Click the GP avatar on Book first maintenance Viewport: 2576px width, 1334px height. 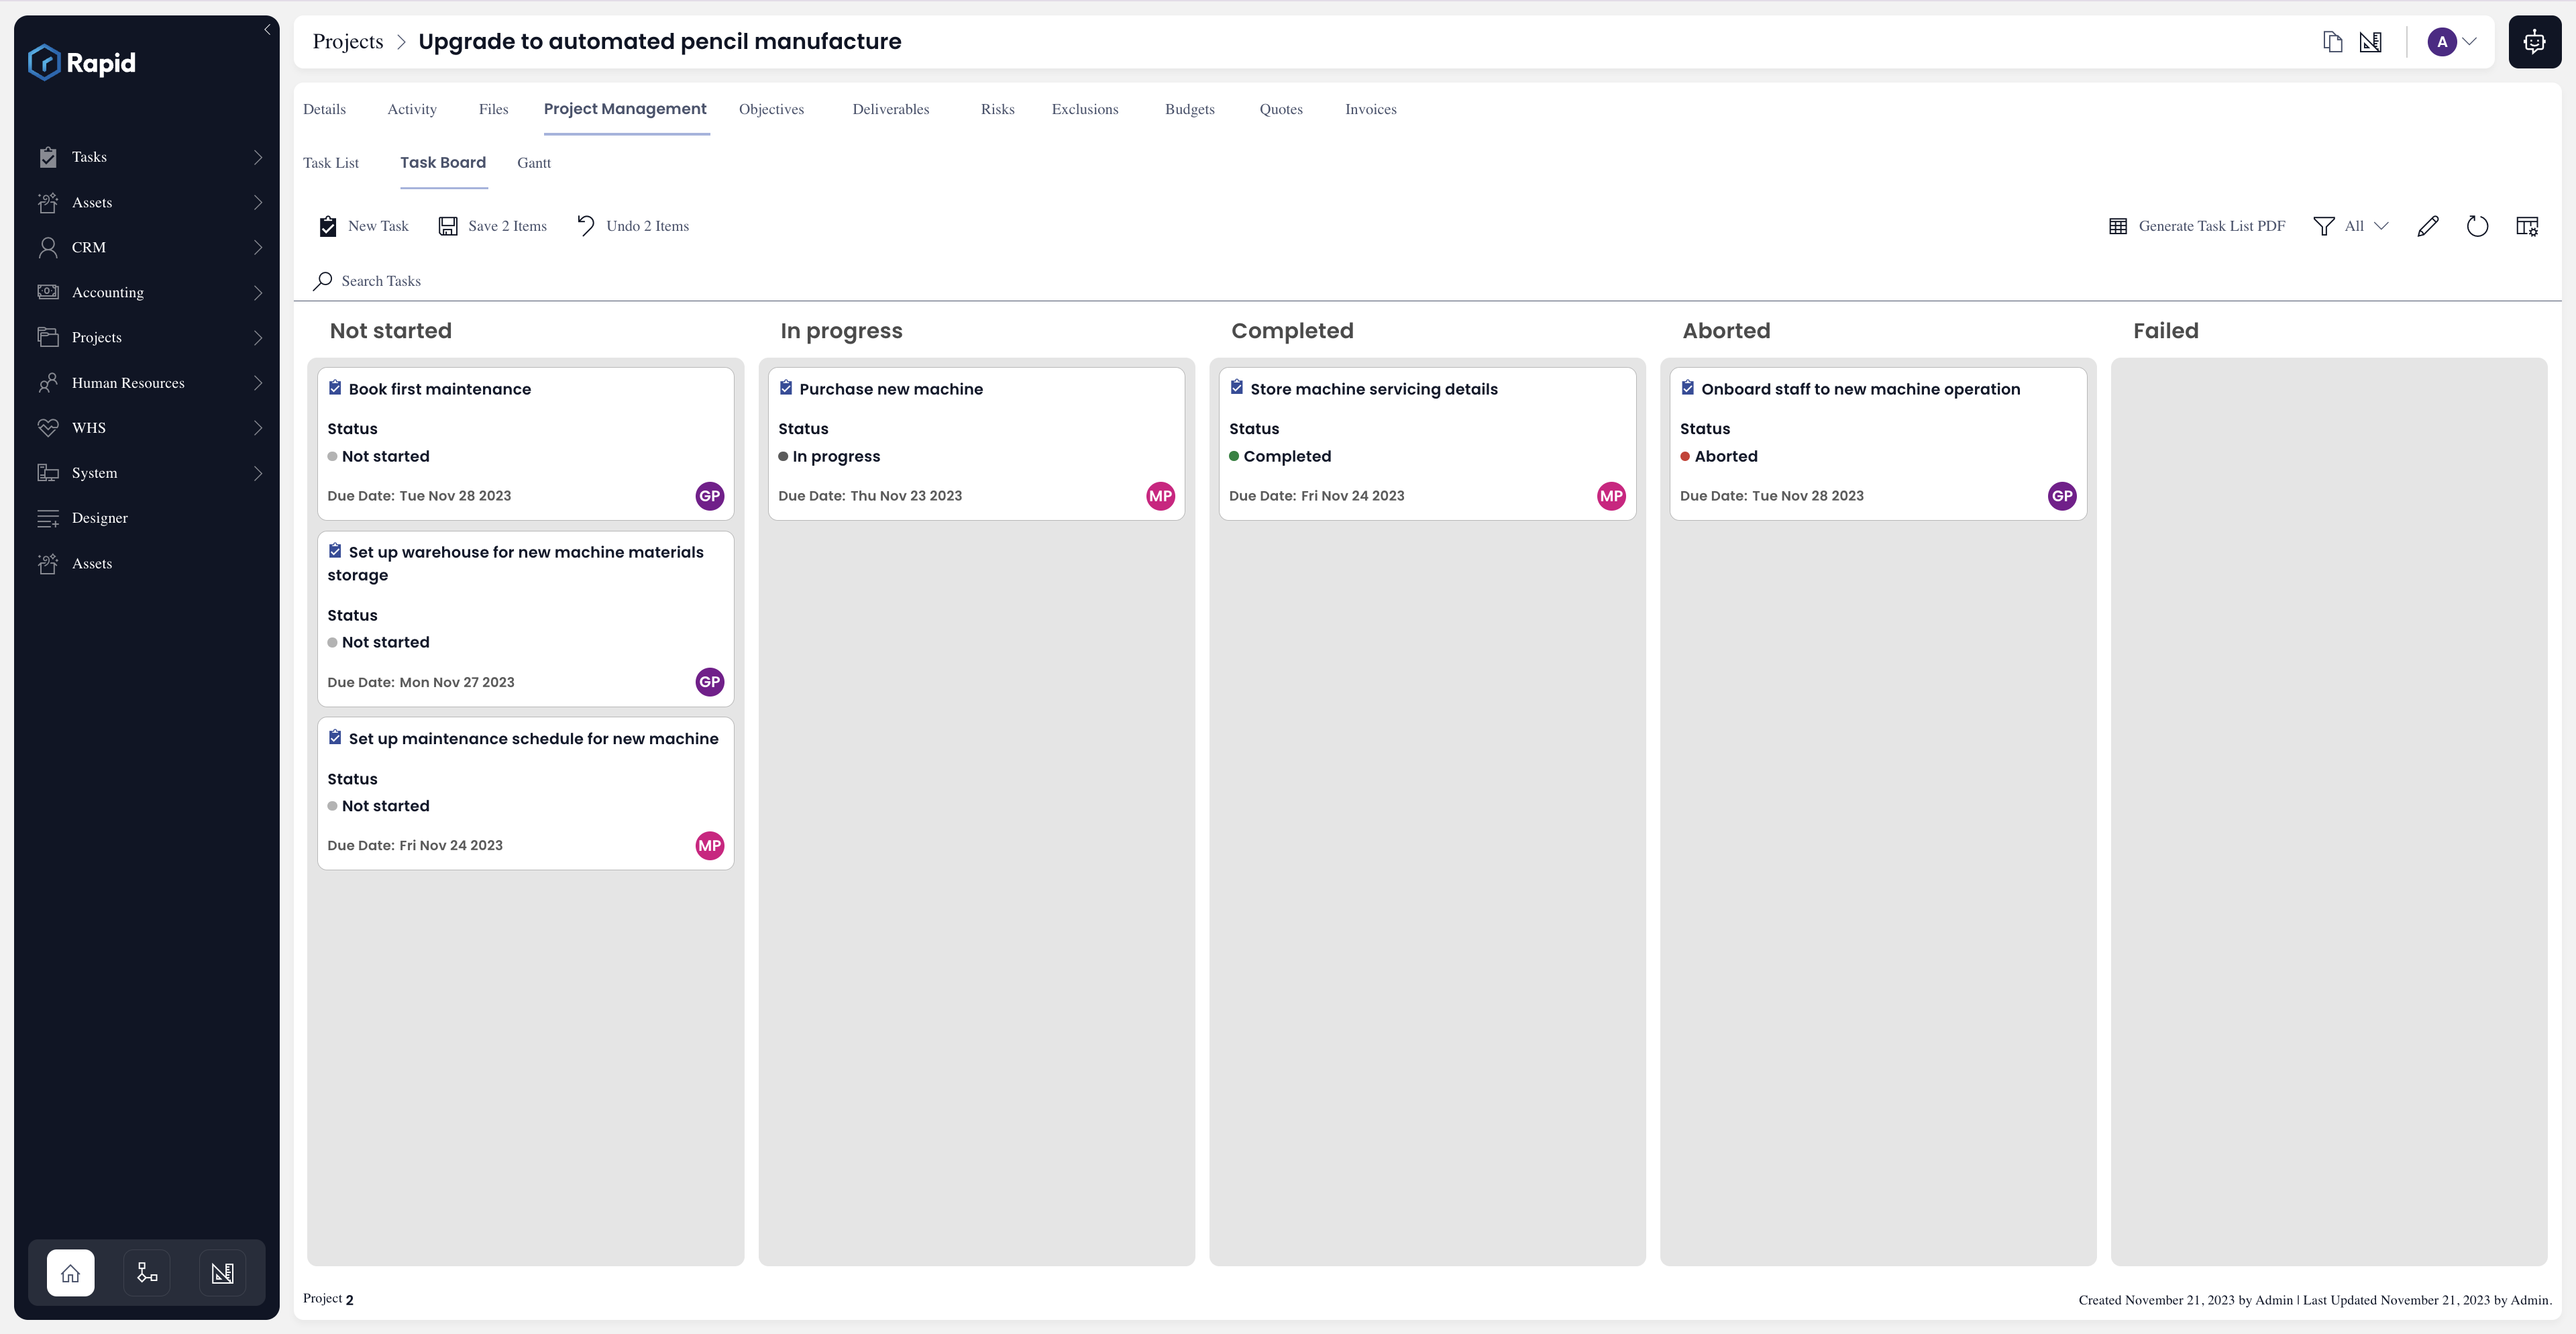(x=709, y=496)
